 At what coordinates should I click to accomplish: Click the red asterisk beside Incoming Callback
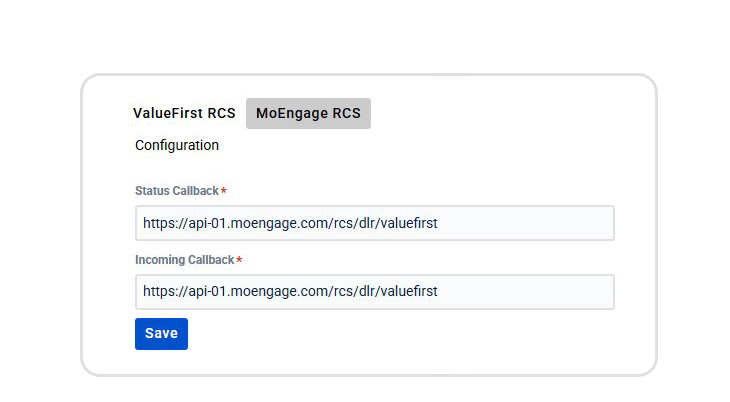[x=240, y=259]
